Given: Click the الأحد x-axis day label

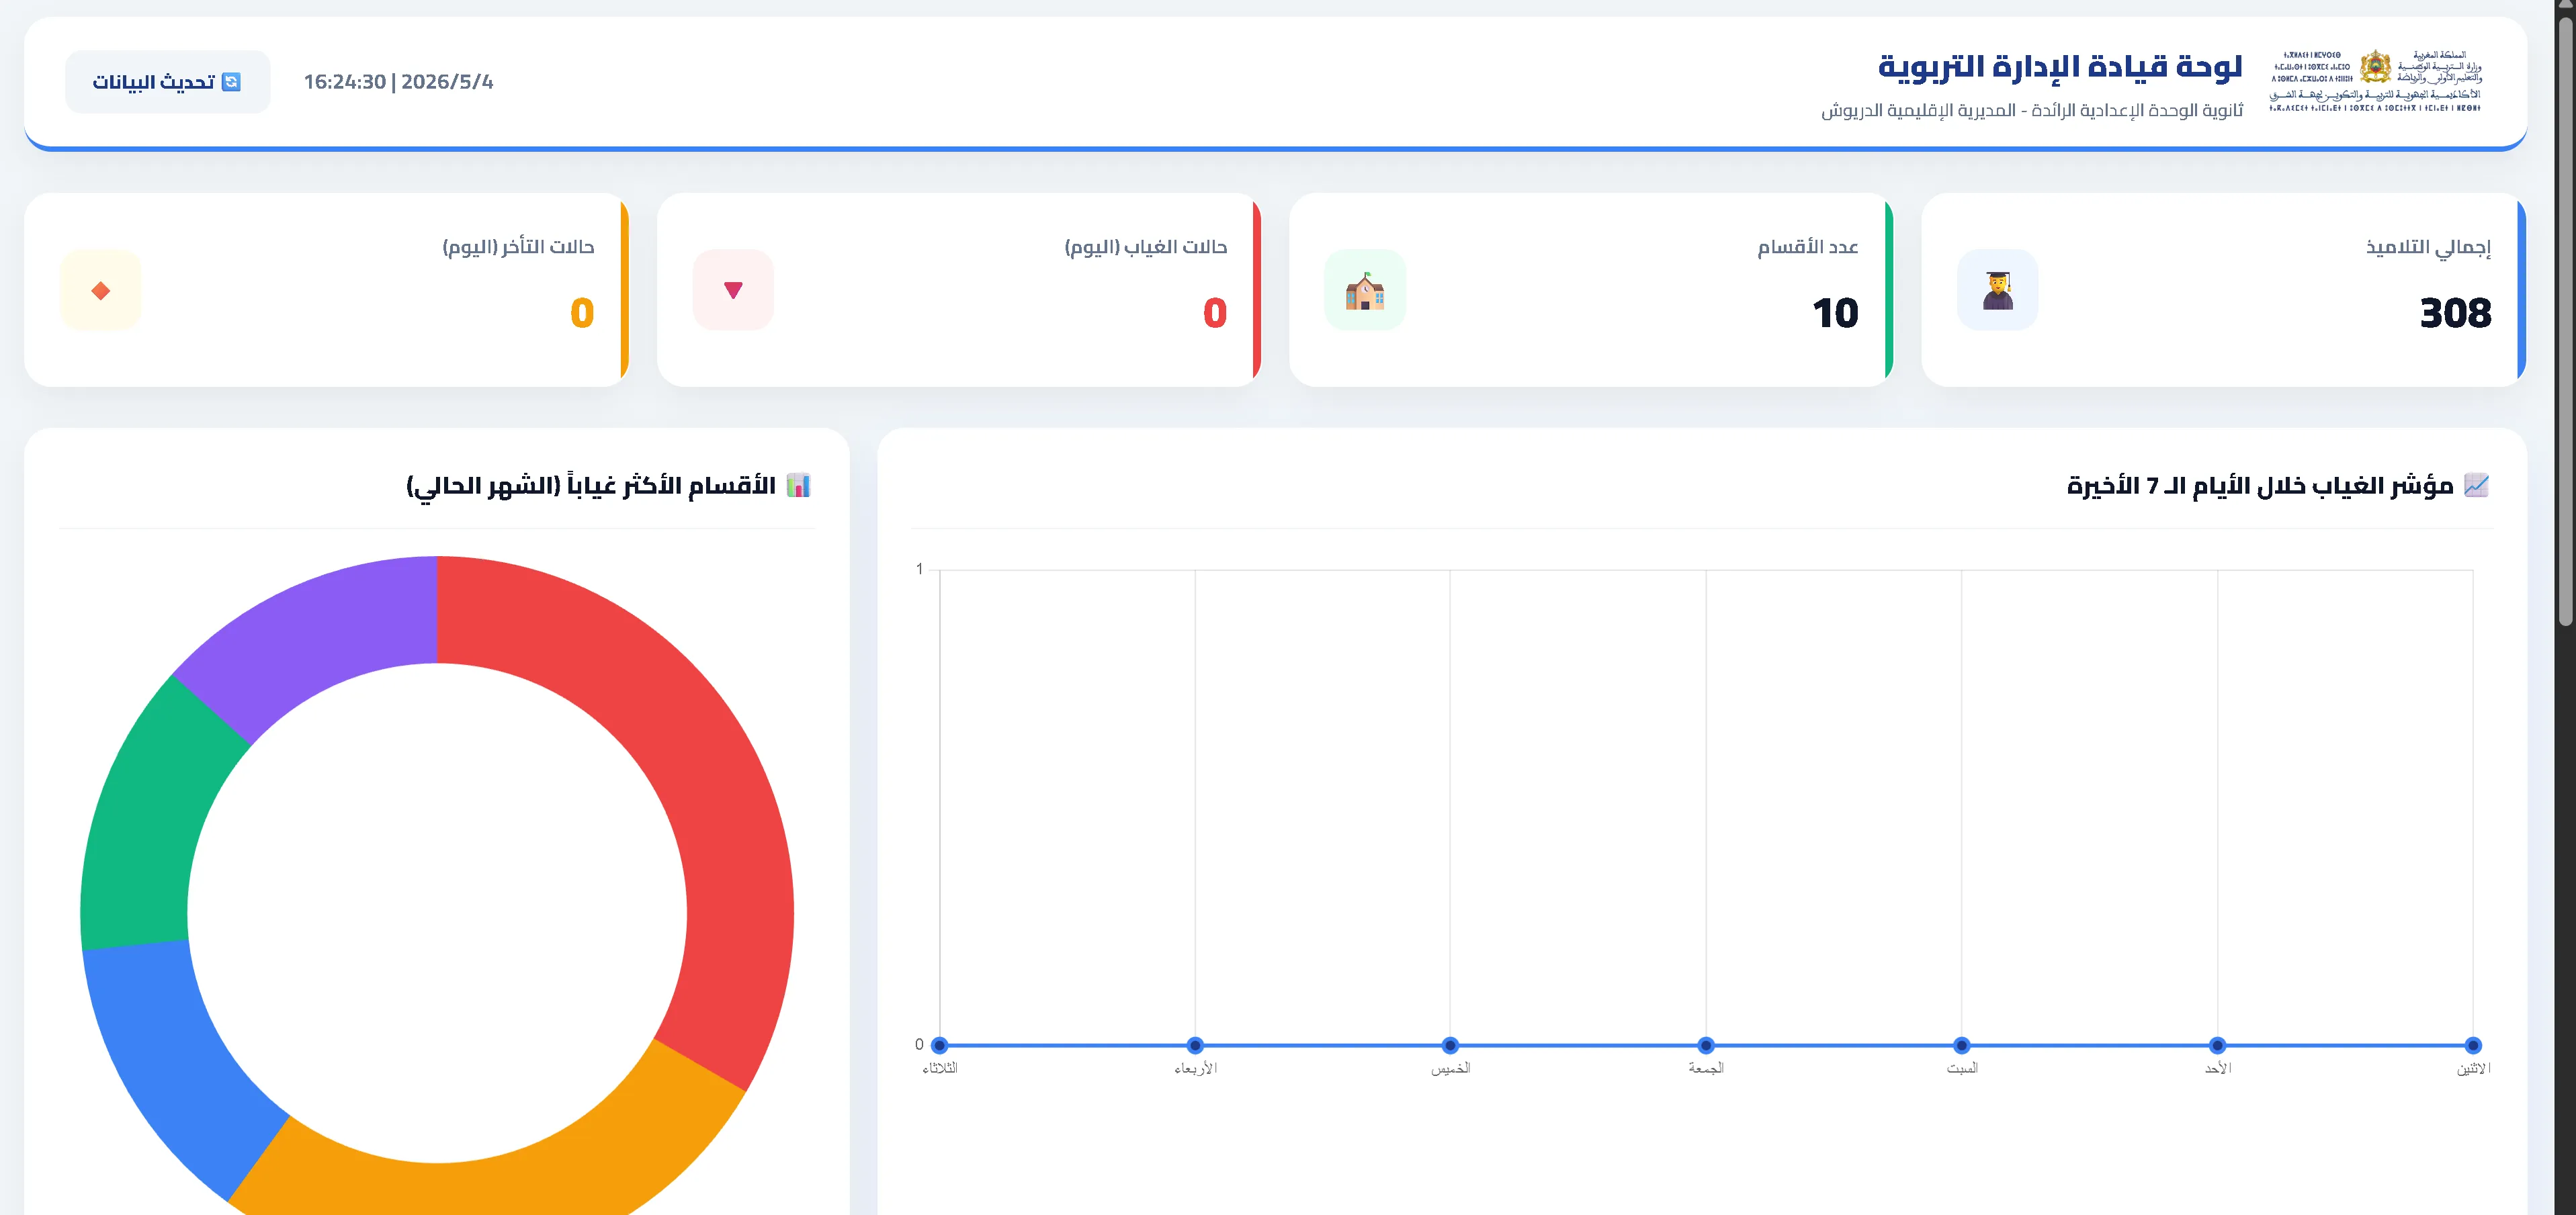Looking at the screenshot, I should click(2218, 1068).
